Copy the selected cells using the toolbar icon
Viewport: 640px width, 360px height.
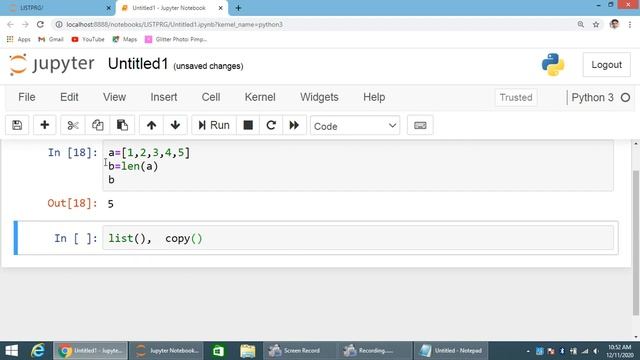click(x=98, y=125)
